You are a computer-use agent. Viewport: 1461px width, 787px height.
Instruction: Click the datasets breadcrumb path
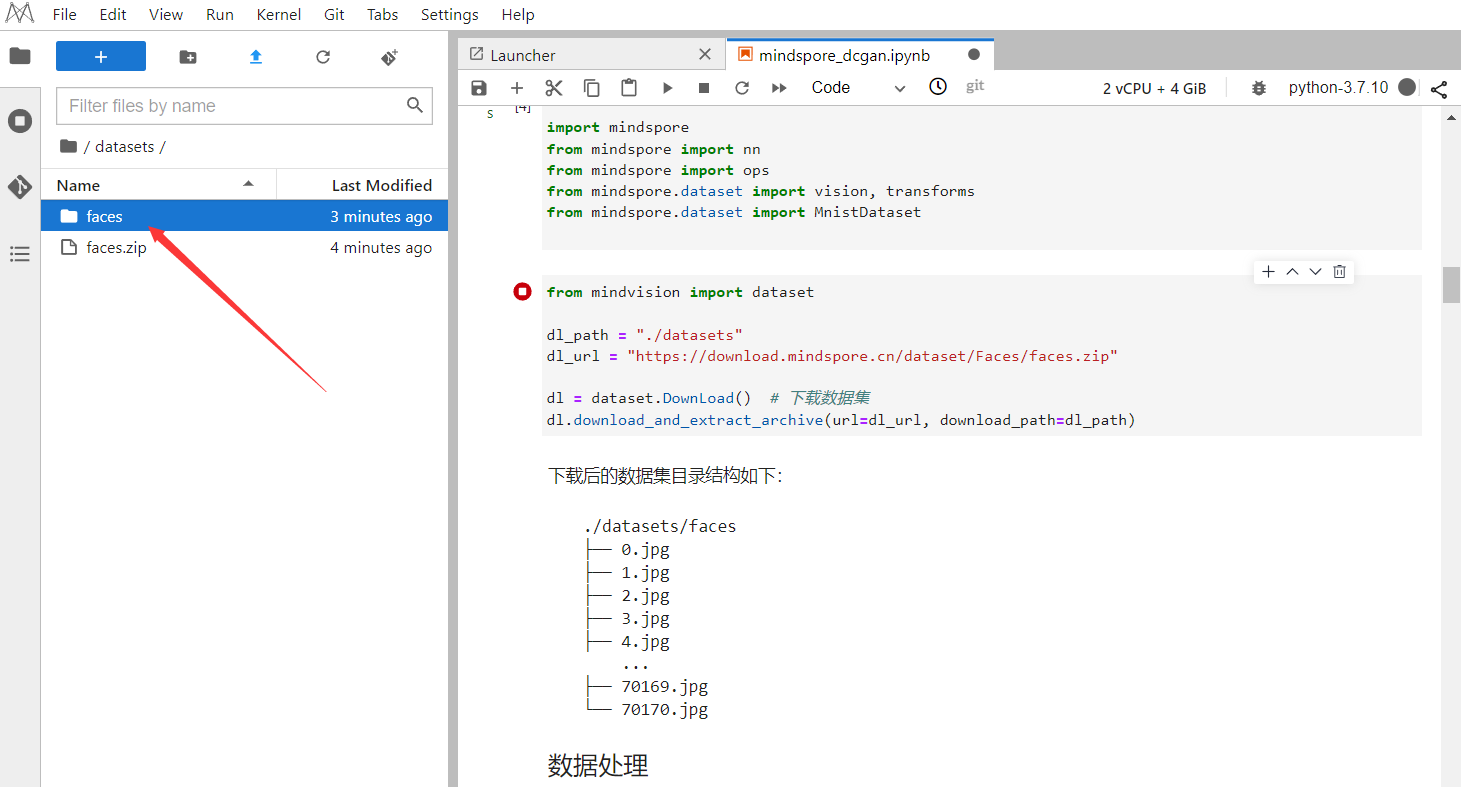(x=124, y=146)
